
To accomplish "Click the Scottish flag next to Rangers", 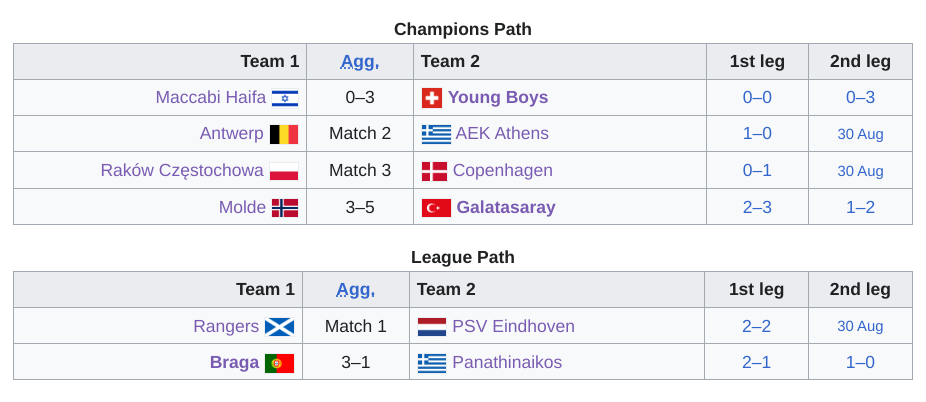I will point(279,326).
